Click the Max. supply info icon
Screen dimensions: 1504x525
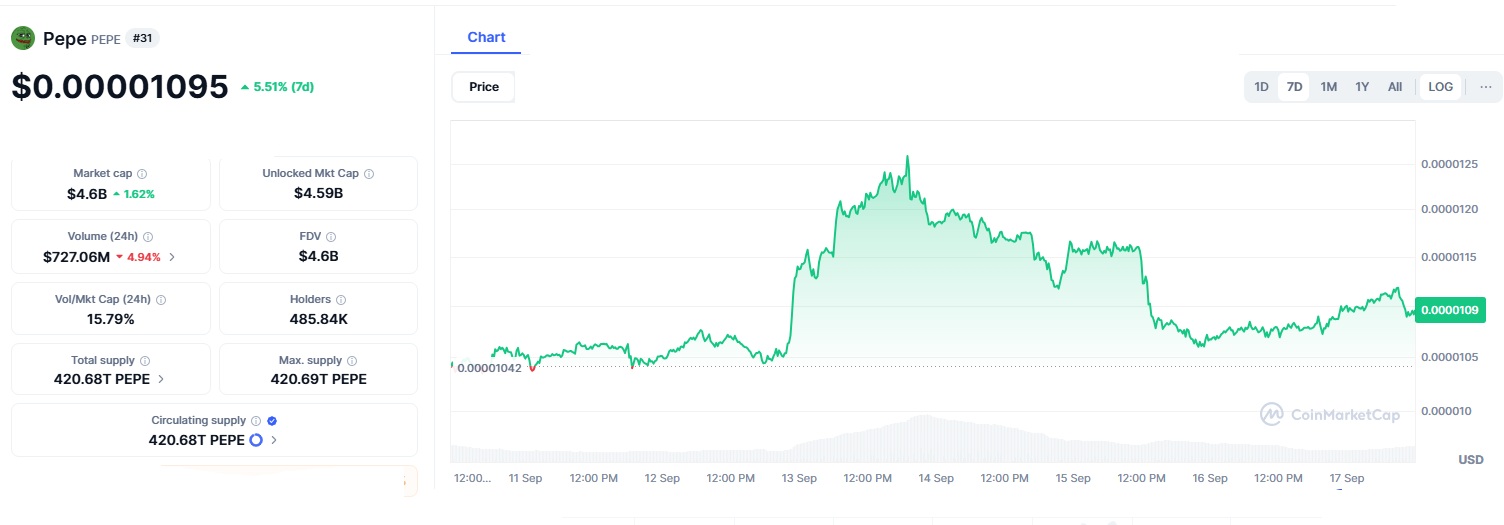(x=352, y=361)
